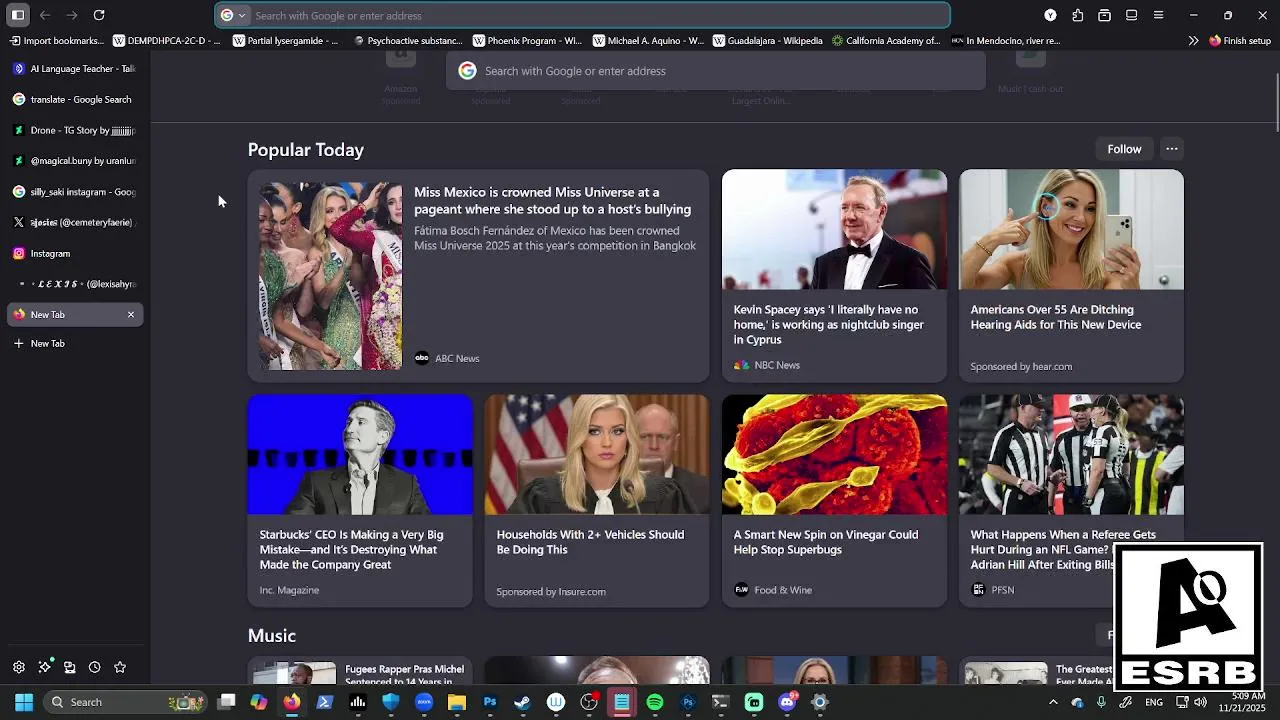Image resolution: width=1280 pixels, height=720 pixels.
Task: Open the volume speaker tray icon
Action: pos(1200,702)
